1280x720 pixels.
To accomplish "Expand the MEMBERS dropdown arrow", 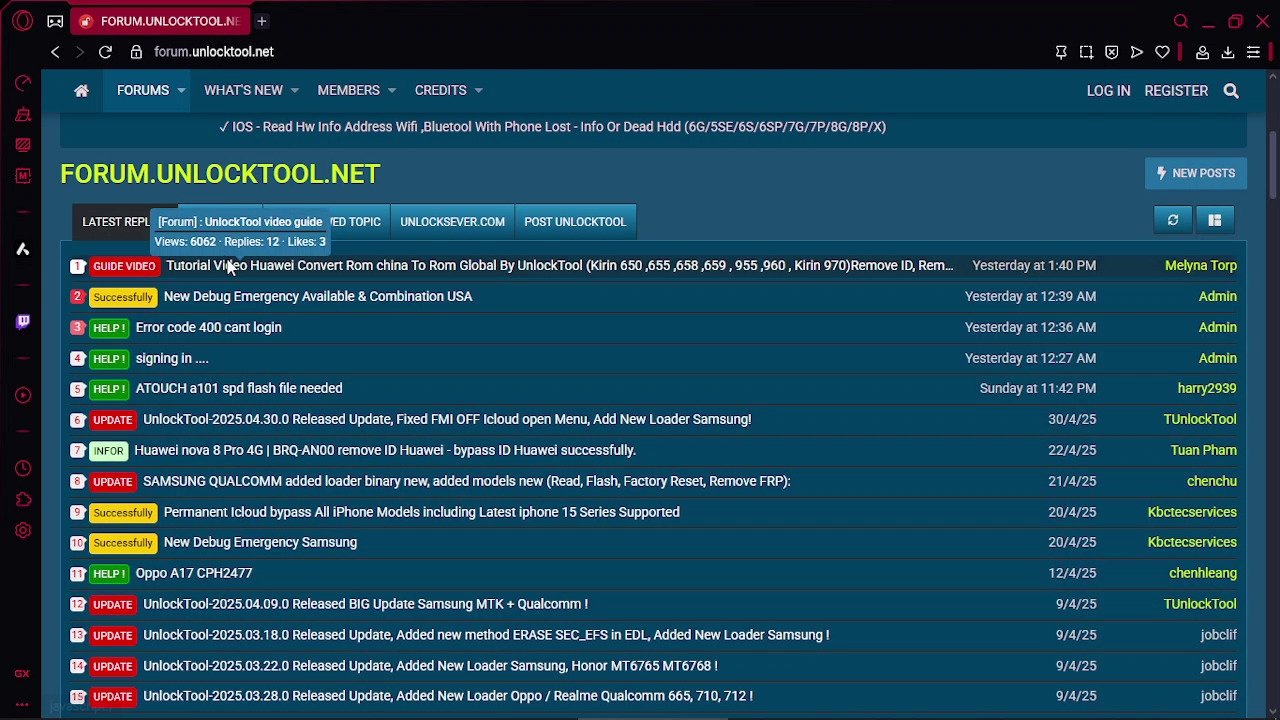I will tap(391, 91).
